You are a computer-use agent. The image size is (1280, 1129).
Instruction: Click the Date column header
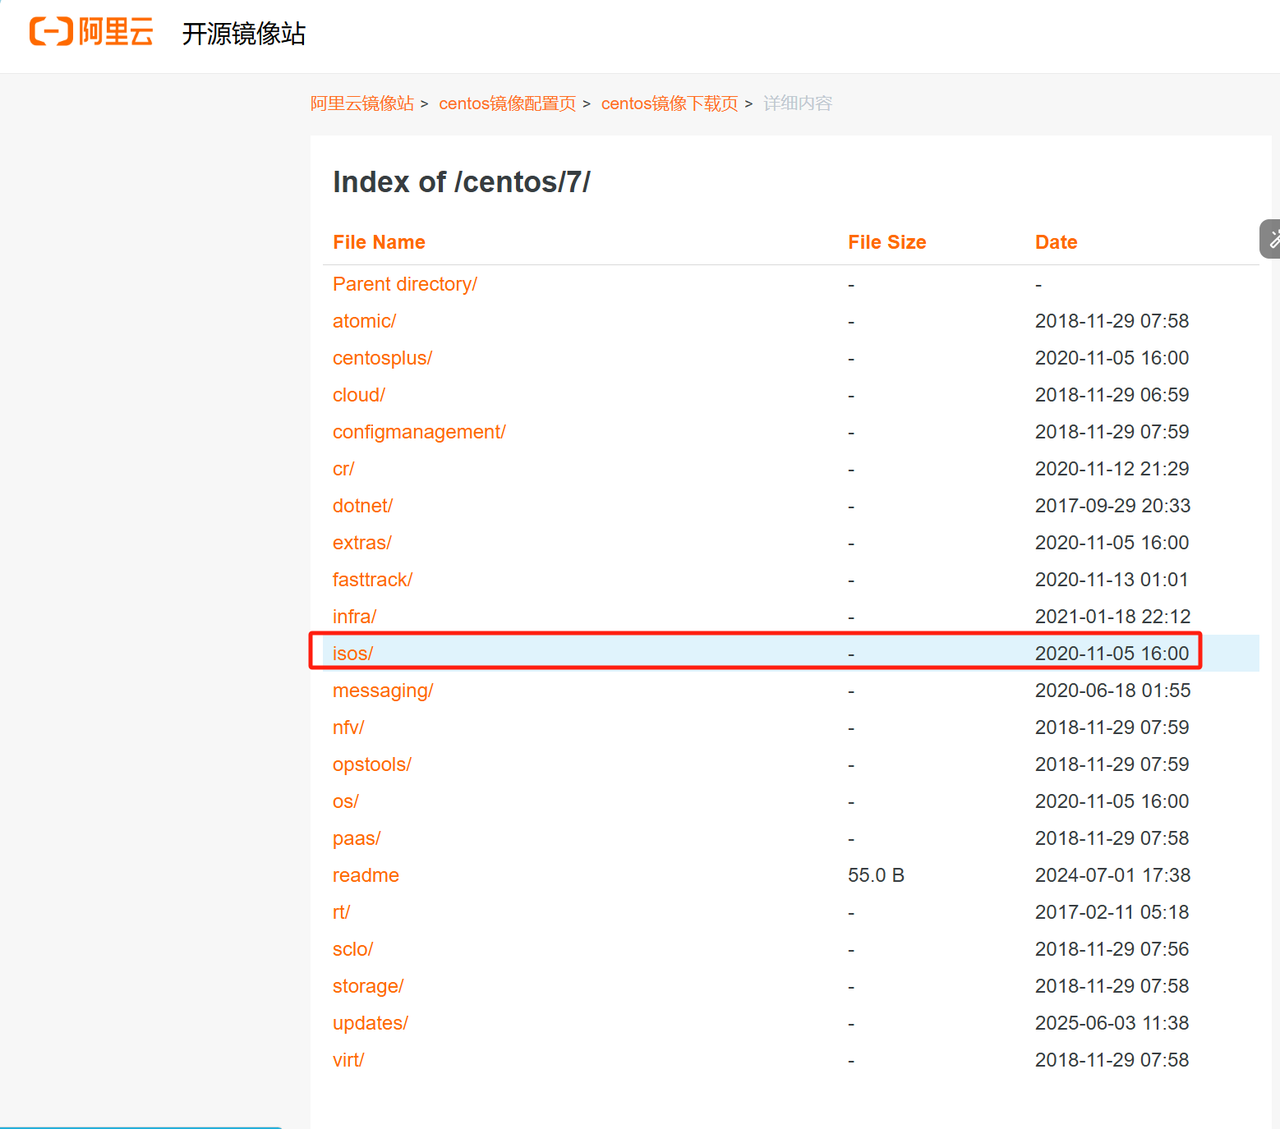[x=1056, y=242]
